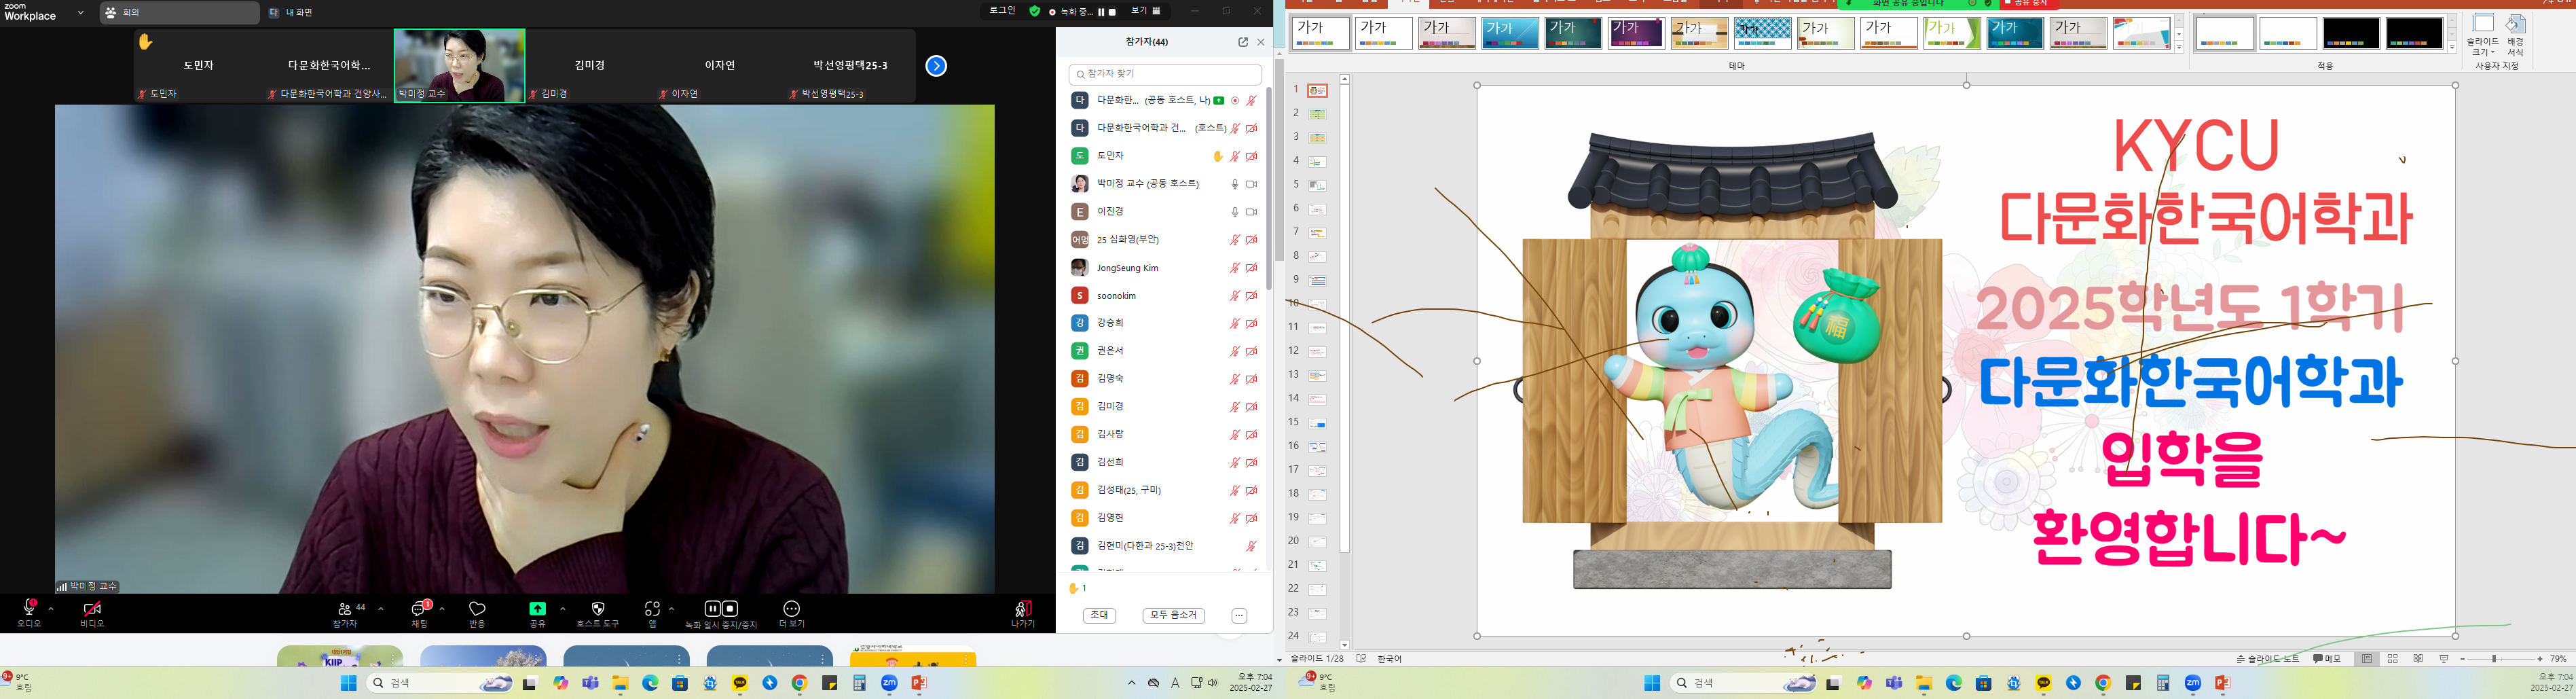Open the 보기 view dropdown in Zoom

point(1146,11)
